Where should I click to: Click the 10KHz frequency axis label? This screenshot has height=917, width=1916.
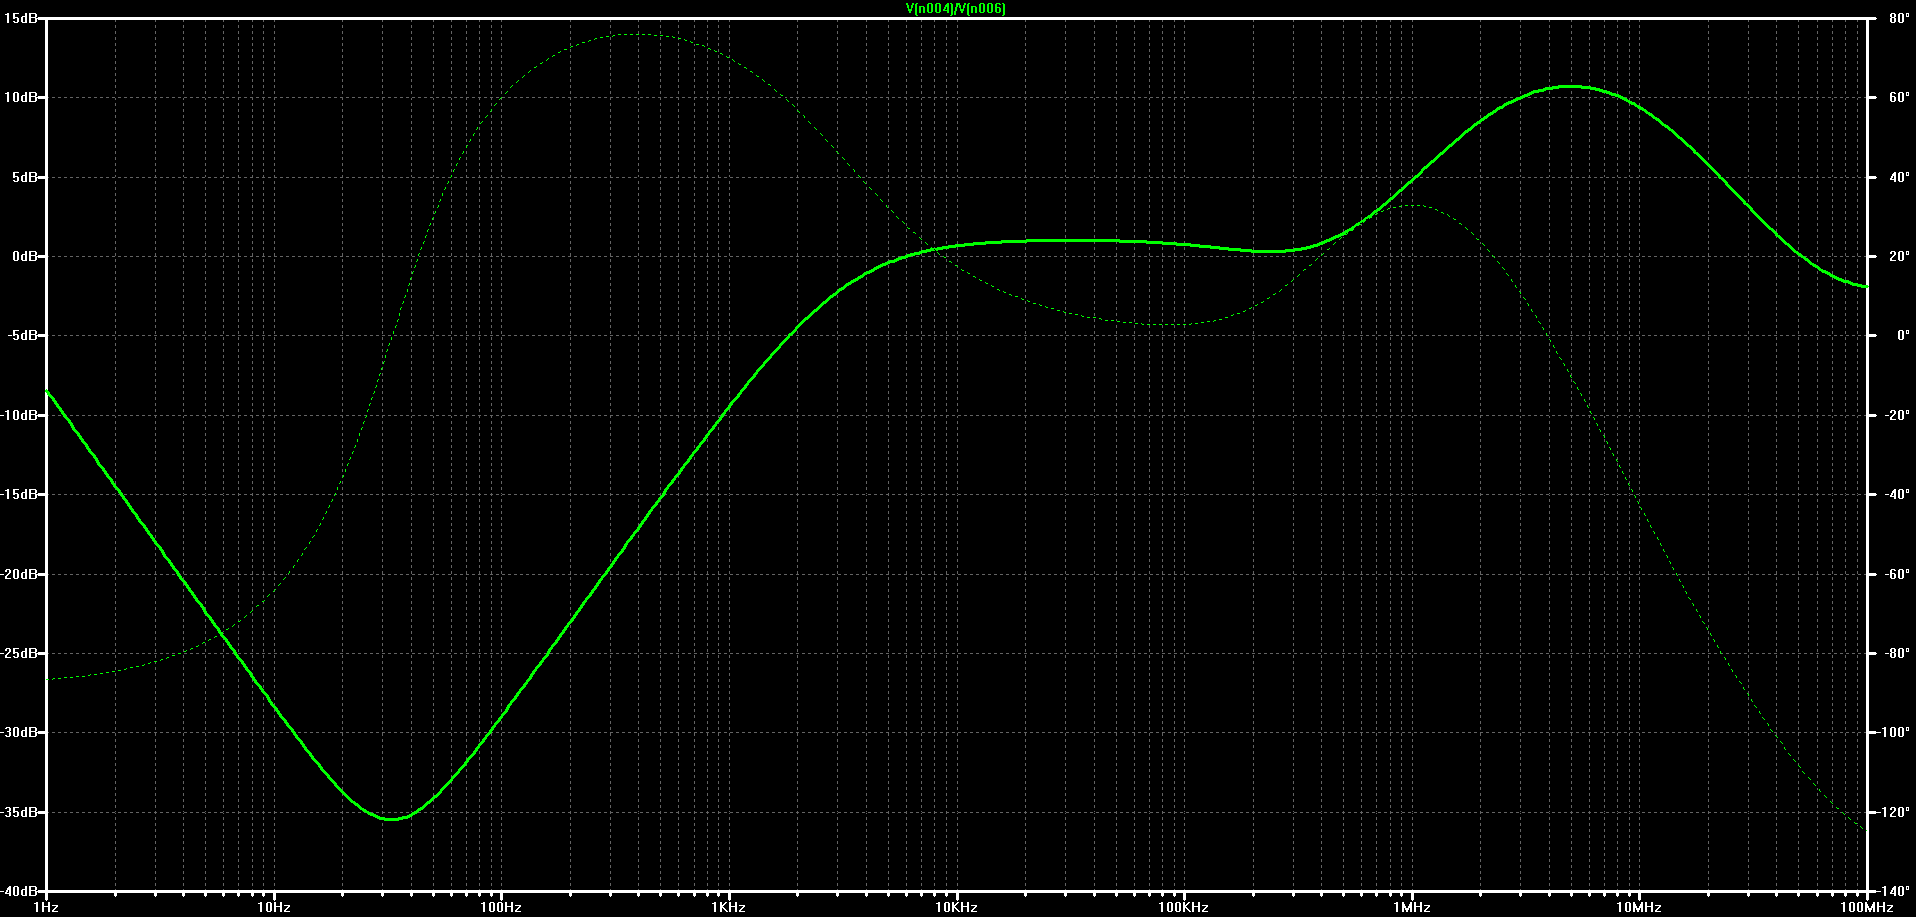tap(956, 907)
